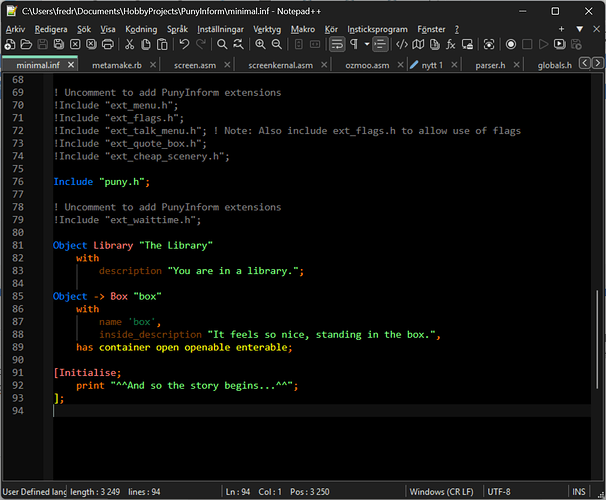Open the function list fx icon
606x500 pixels.
point(451,44)
